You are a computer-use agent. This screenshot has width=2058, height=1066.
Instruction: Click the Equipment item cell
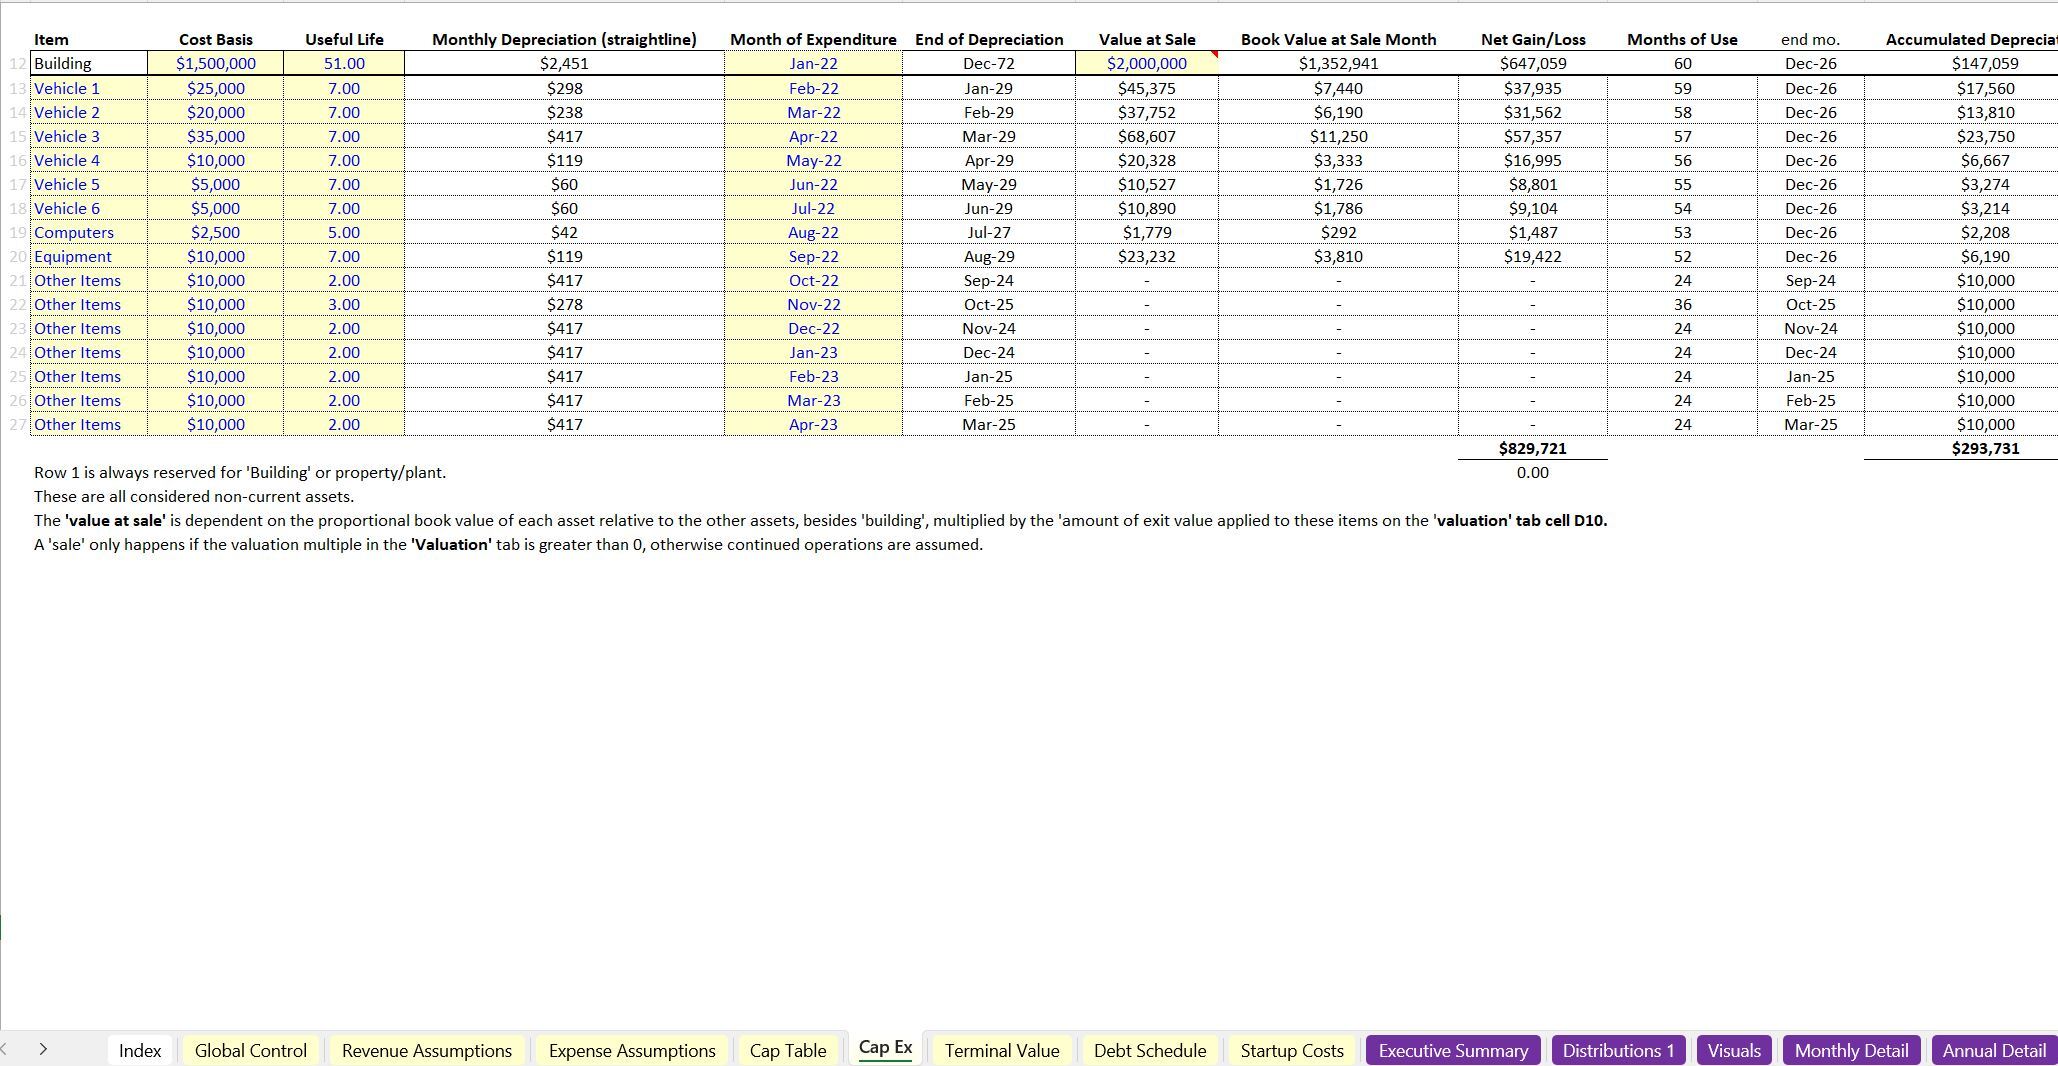(89, 256)
